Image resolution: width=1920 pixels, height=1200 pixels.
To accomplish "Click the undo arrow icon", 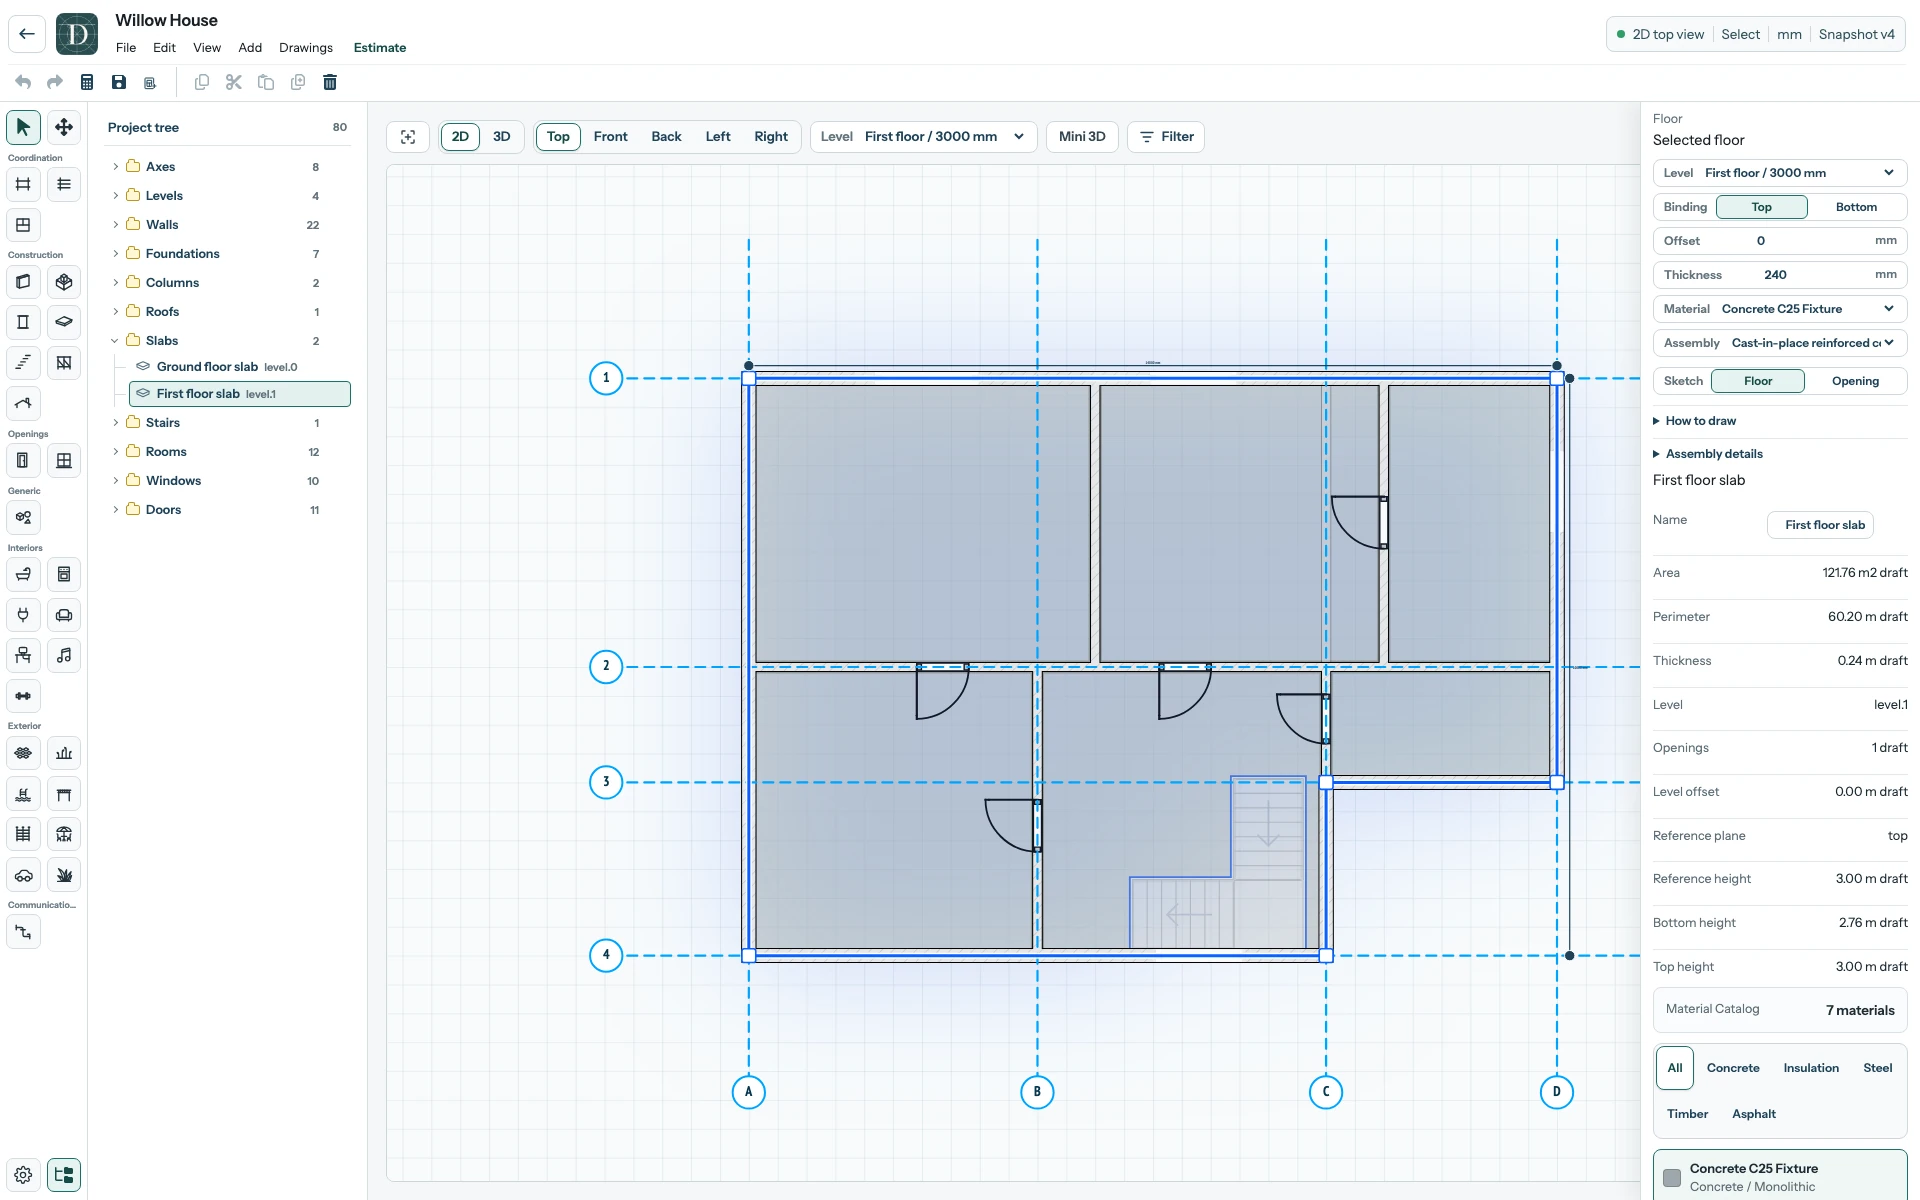I will click(x=23, y=82).
